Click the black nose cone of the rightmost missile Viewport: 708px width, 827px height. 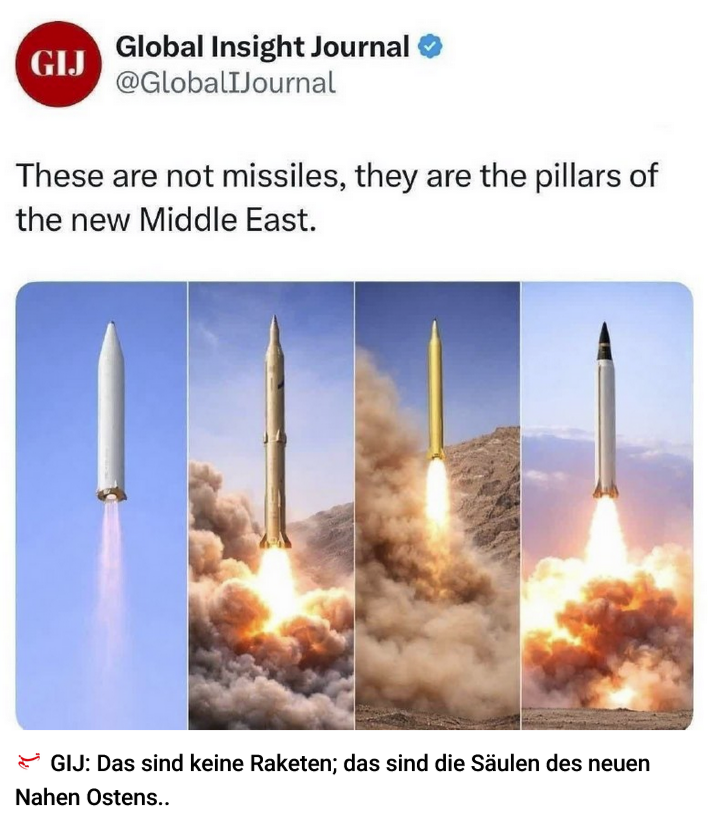point(605,341)
